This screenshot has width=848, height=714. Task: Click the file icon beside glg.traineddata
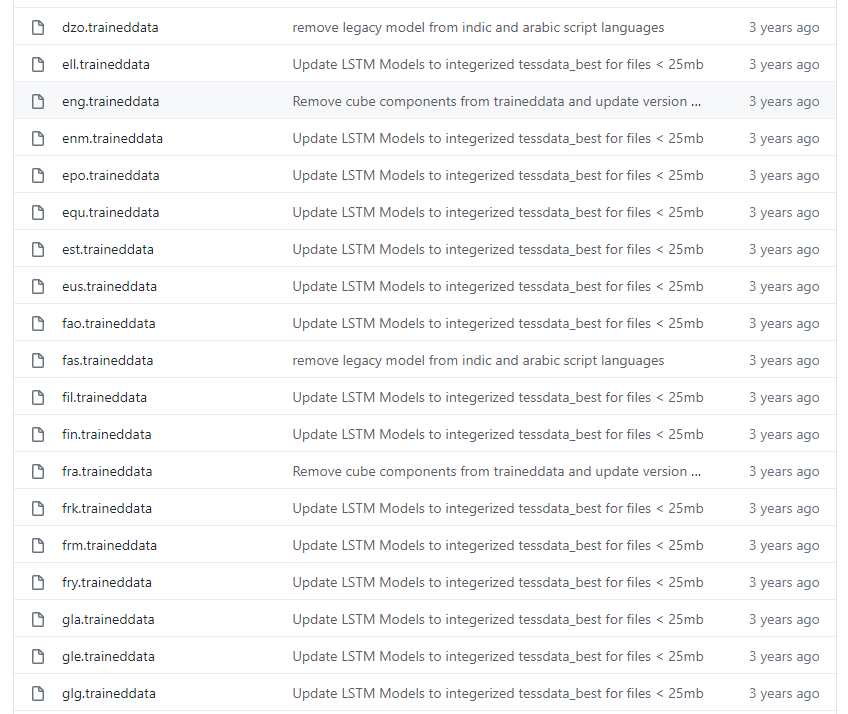click(x=38, y=693)
